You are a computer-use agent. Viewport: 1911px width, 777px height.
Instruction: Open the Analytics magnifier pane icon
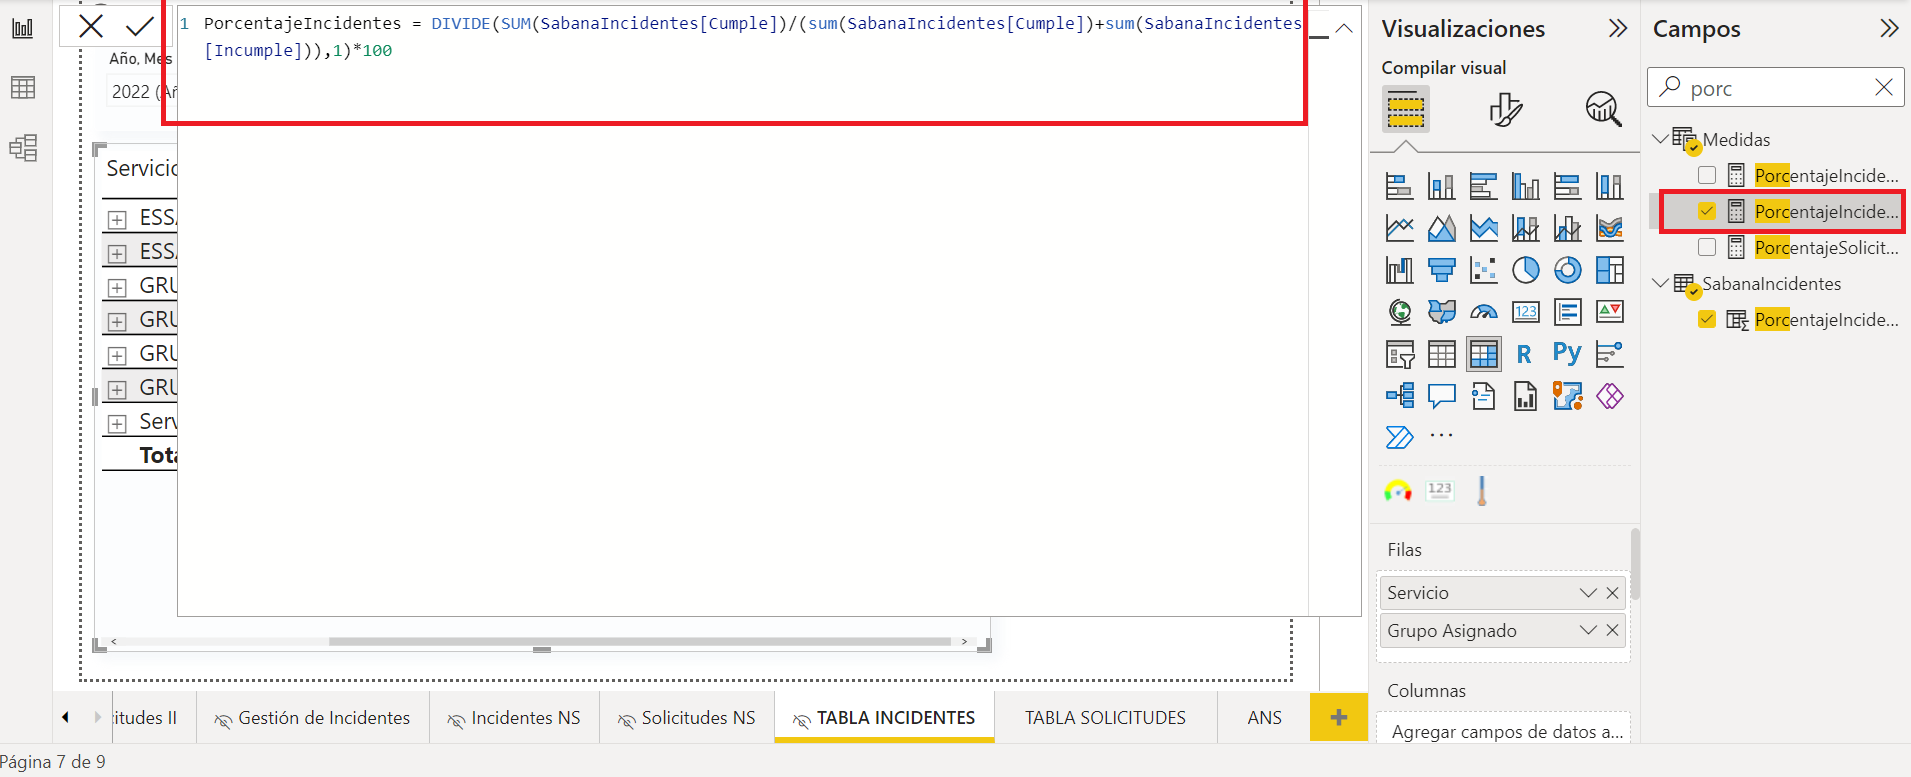[x=1603, y=109]
